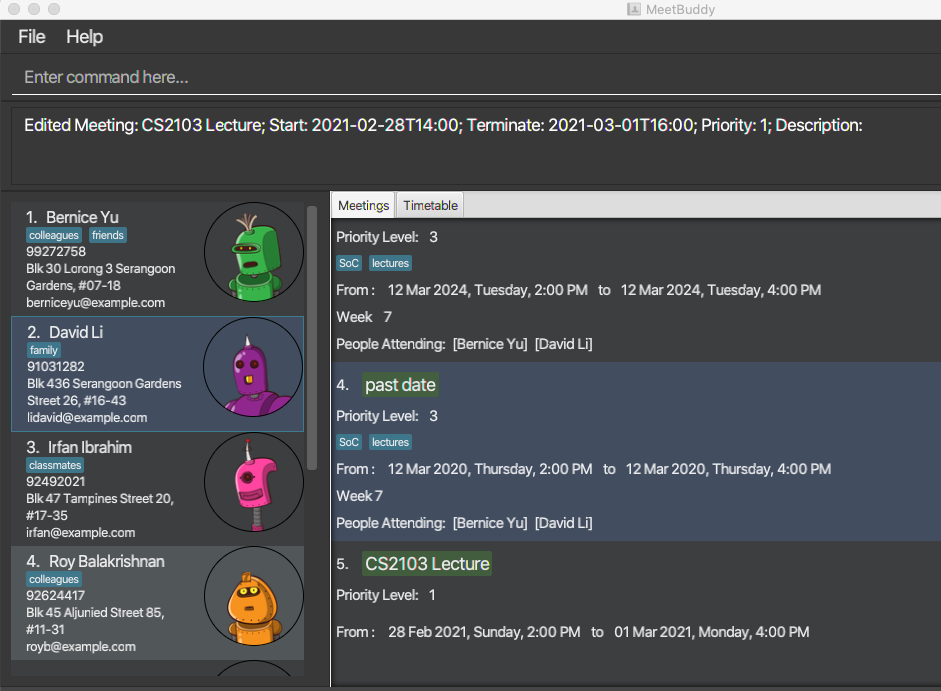The width and height of the screenshot is (941, 691).
Task: Click the 12 Mar 2020 start date text
Action: coord(490,469)
